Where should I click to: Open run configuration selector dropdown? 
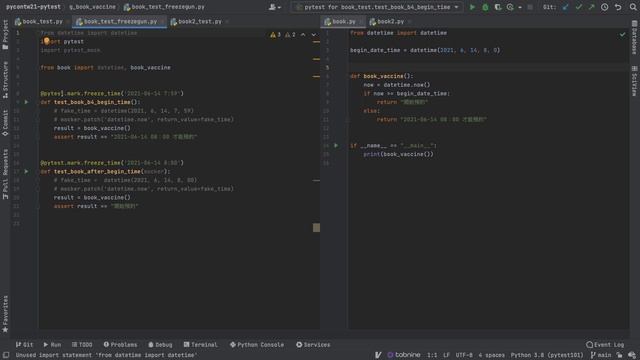tap(377, 7)
